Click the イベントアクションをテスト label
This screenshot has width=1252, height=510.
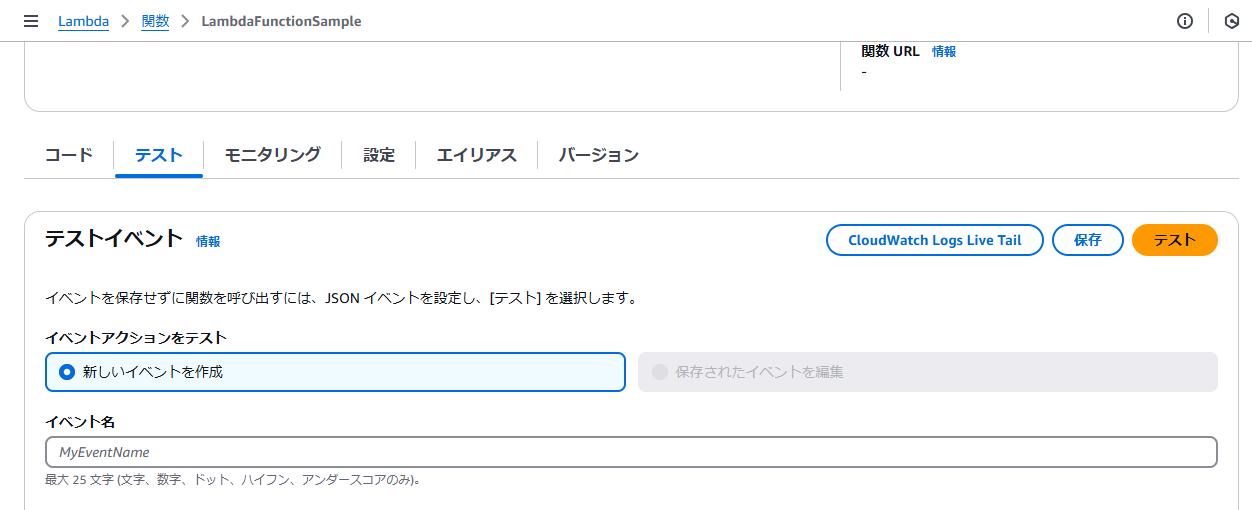(136, 337)
